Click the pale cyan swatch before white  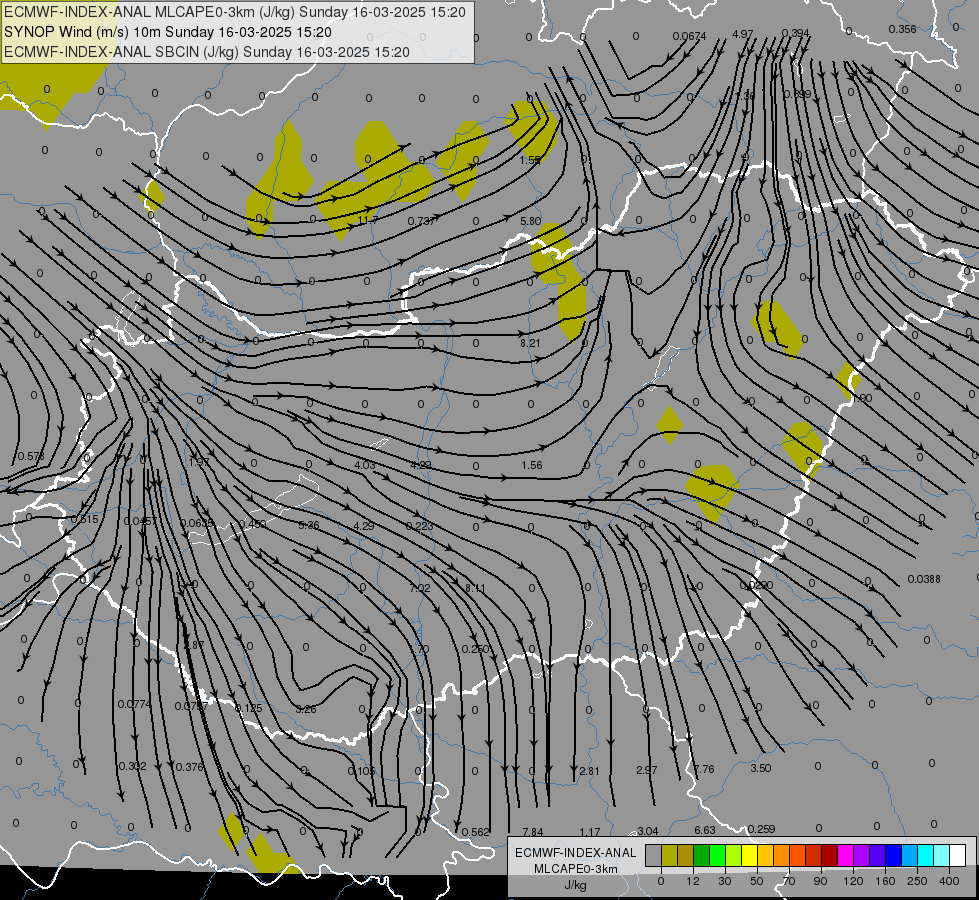click(x=942, y=855)
